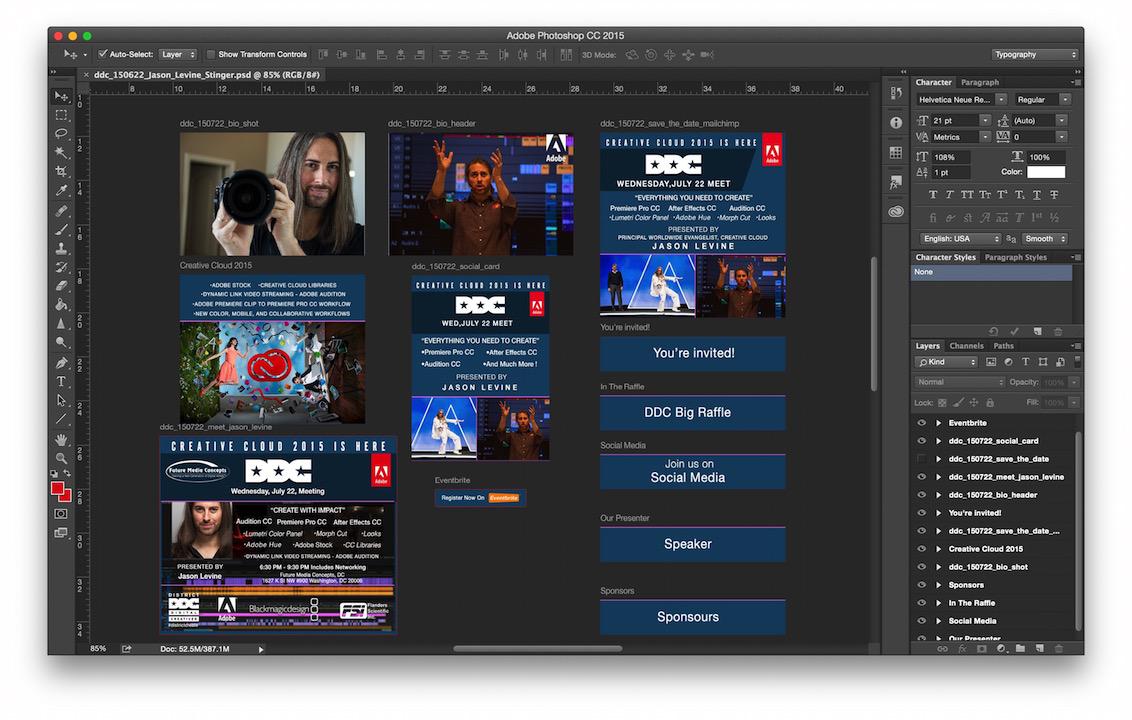Switch to the Paragraph tab
This screenshot has width=1132, height=720.
coord(981,82)
